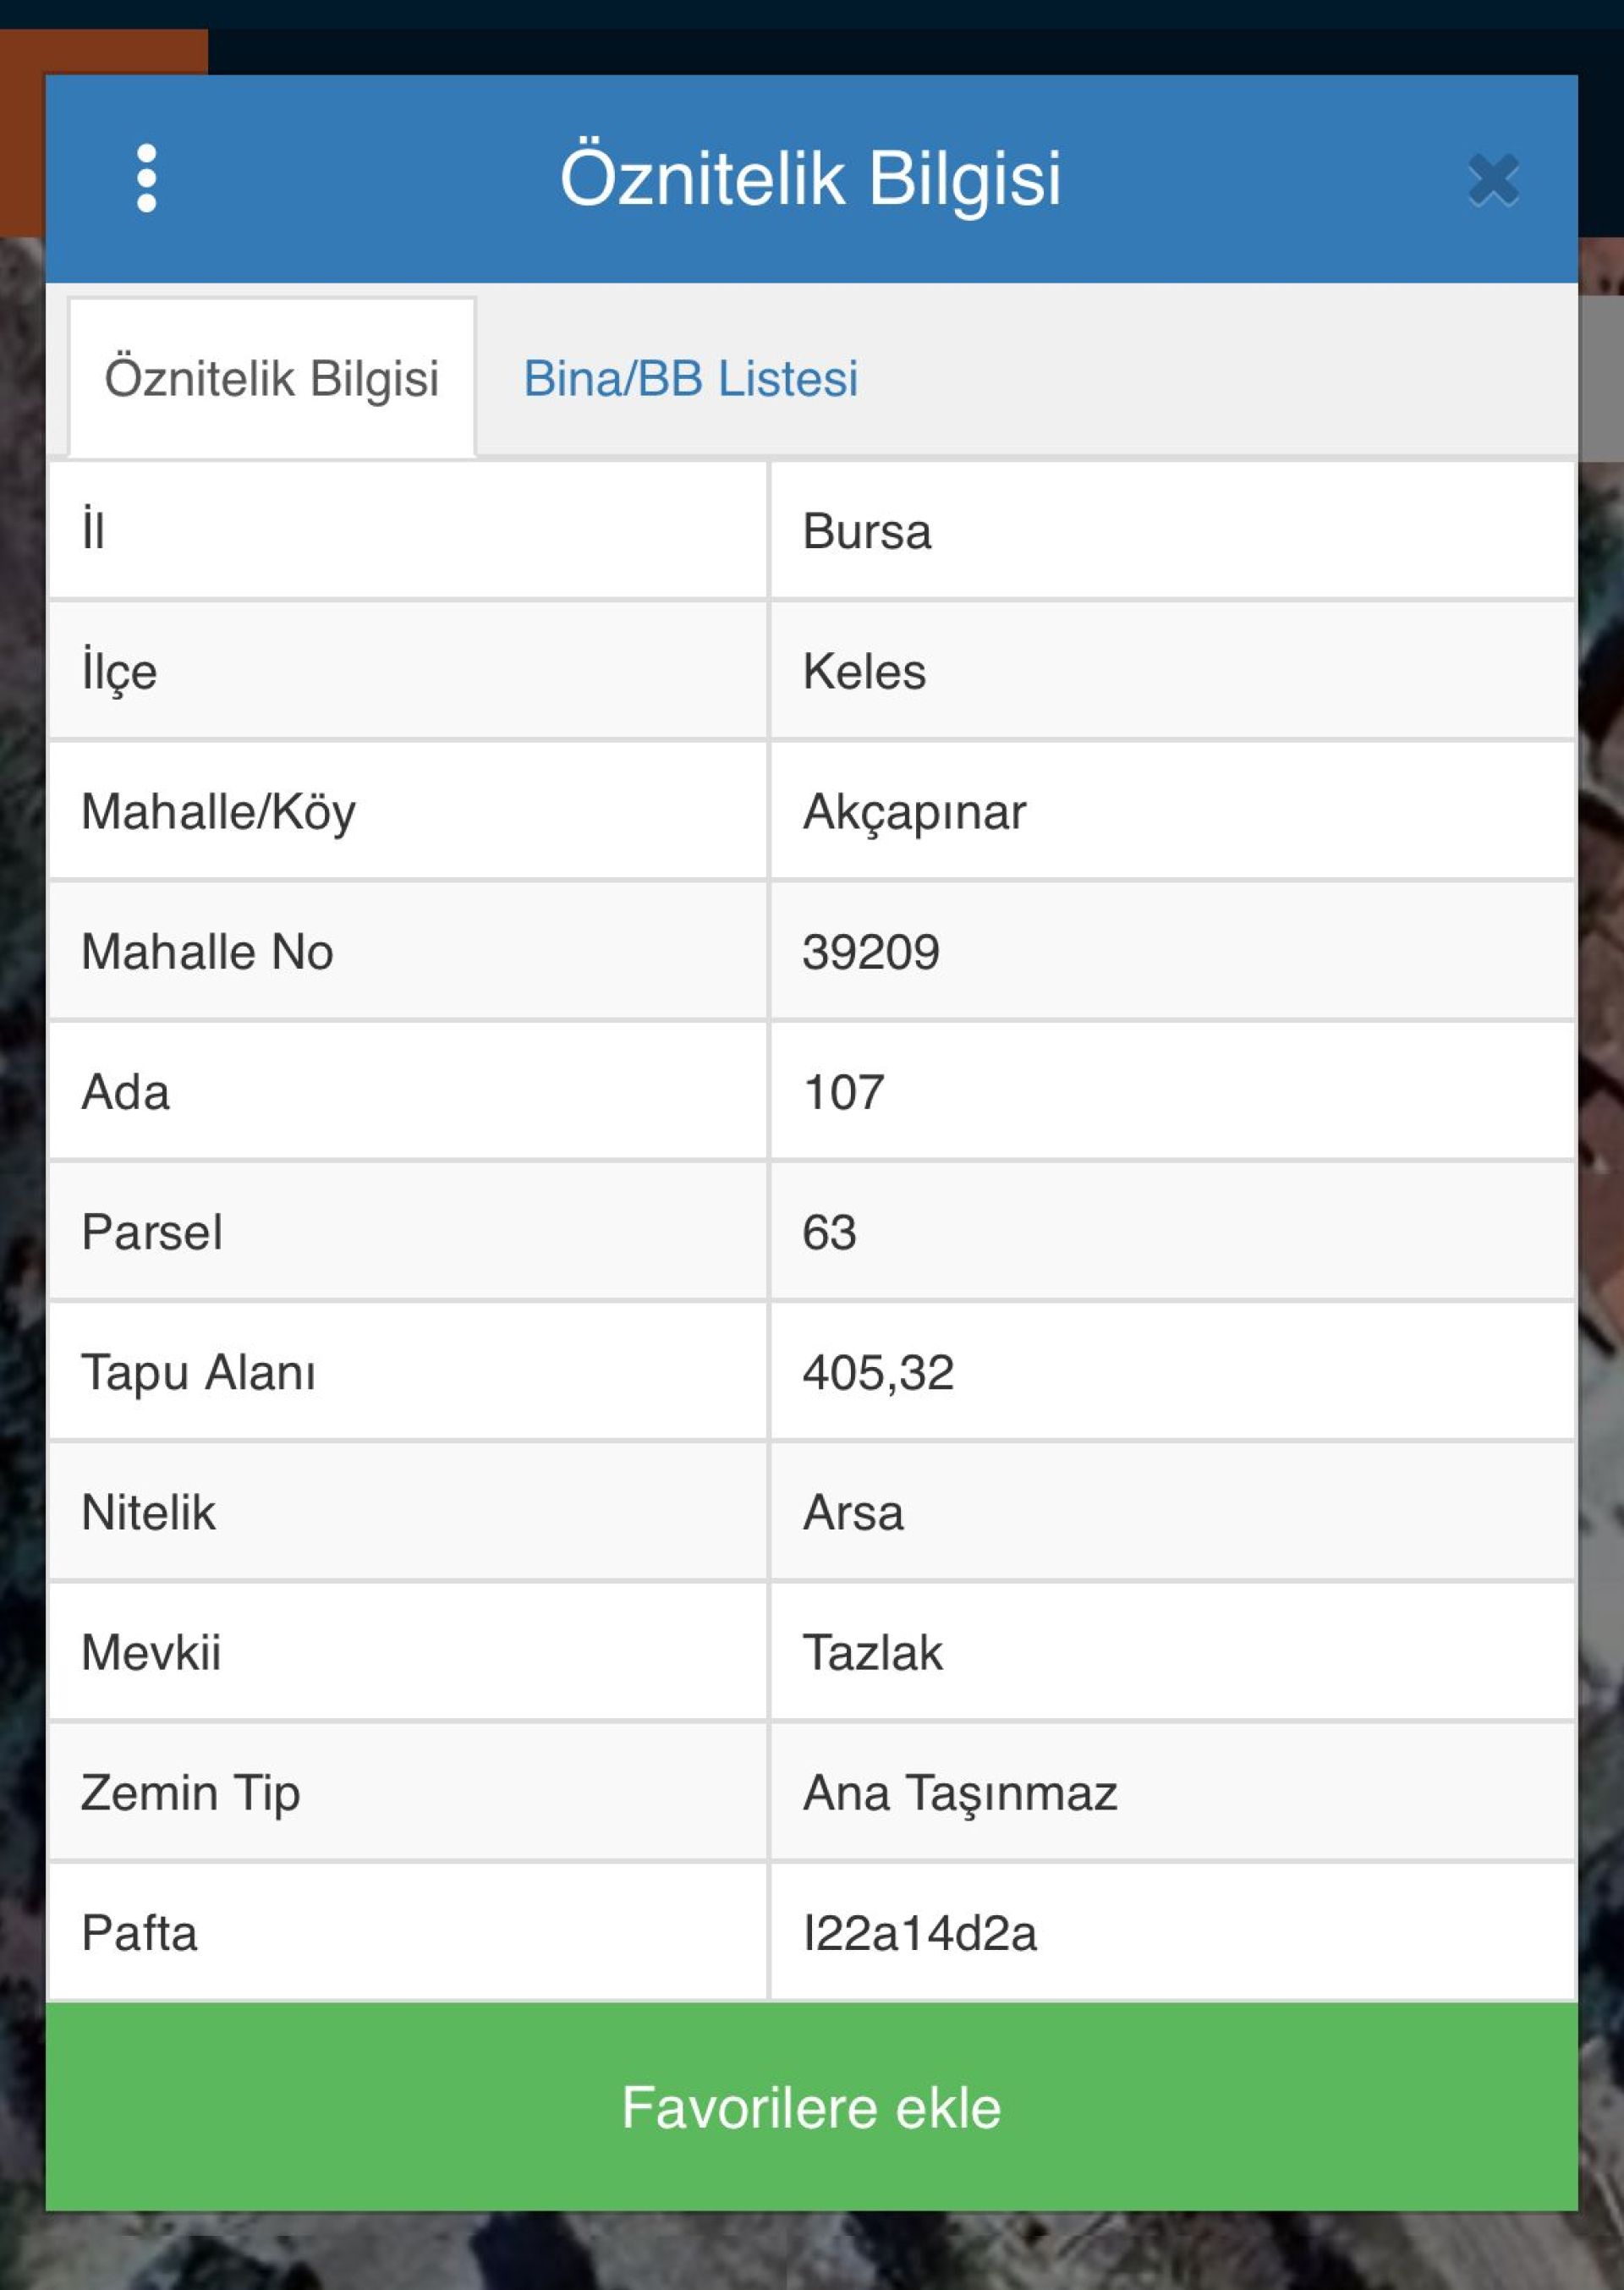Select the Ada value 107

point(843,1091)
